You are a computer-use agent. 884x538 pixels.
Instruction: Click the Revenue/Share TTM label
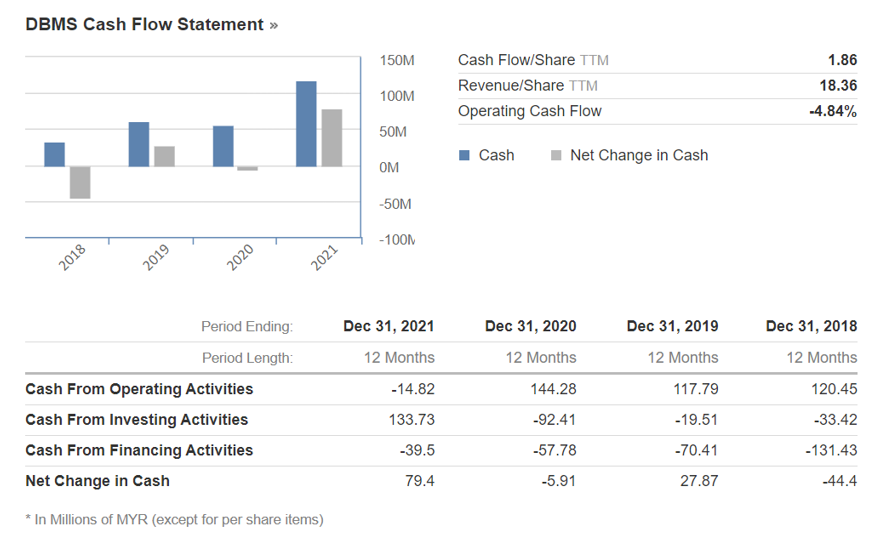click(x=528, y=86)
